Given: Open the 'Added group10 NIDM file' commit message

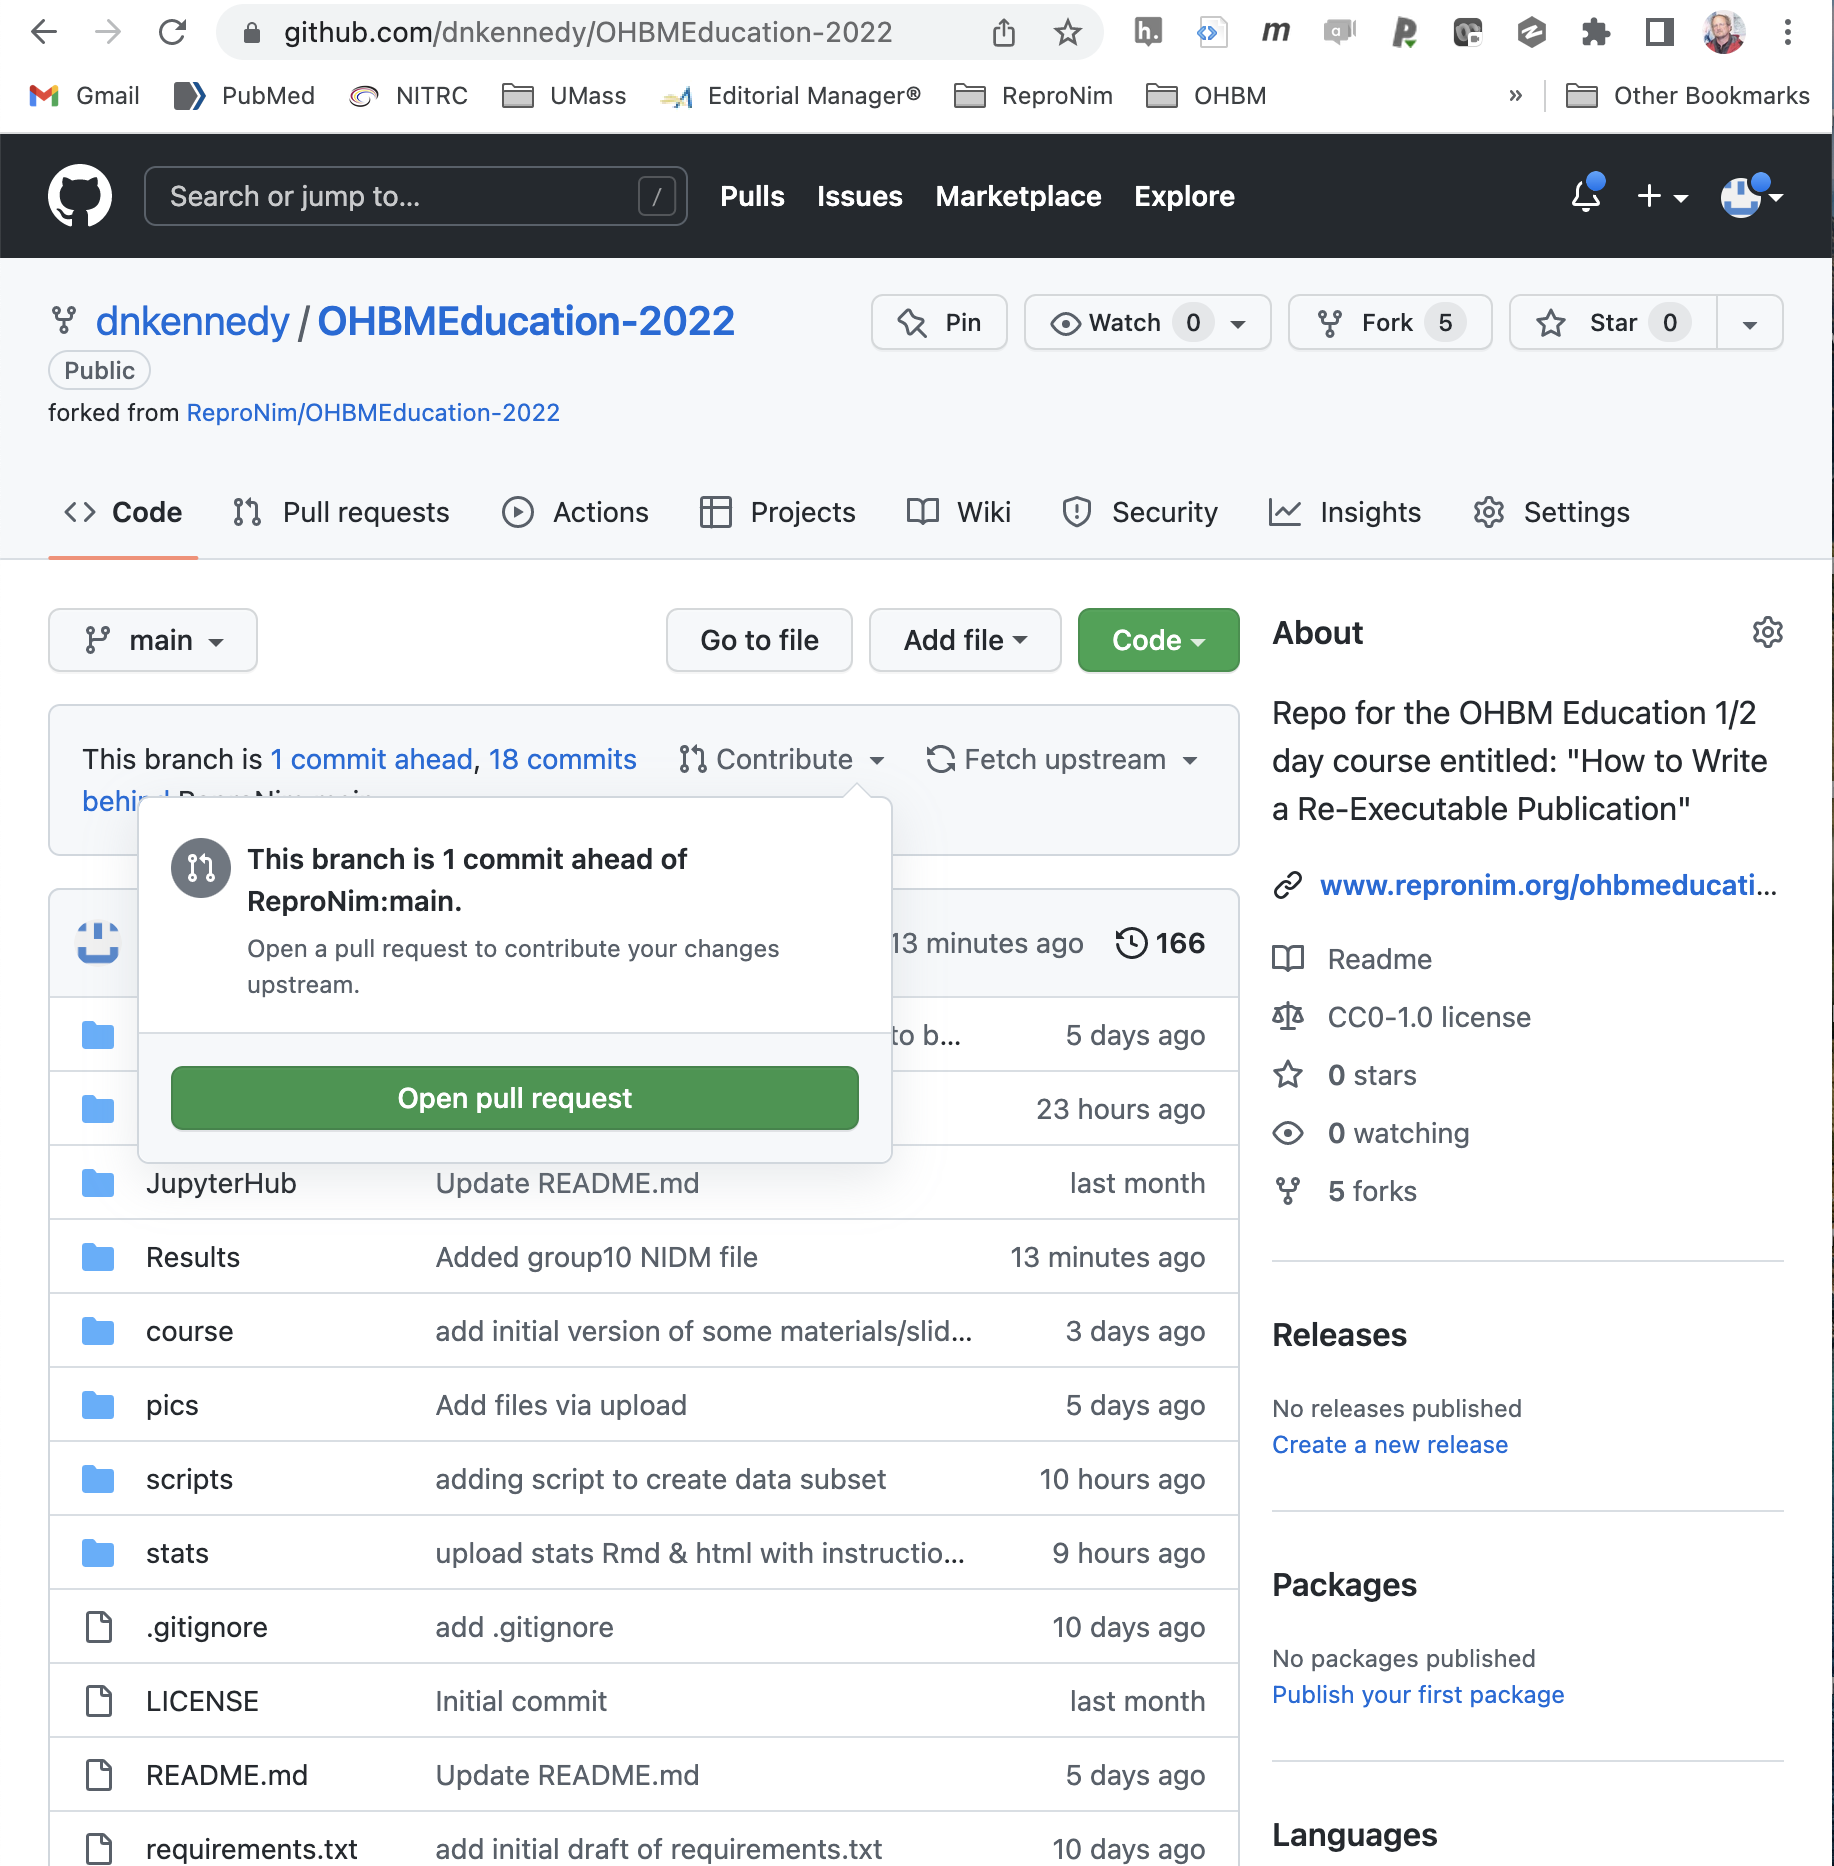Looking at the screenshot, I should point(597,1257).
